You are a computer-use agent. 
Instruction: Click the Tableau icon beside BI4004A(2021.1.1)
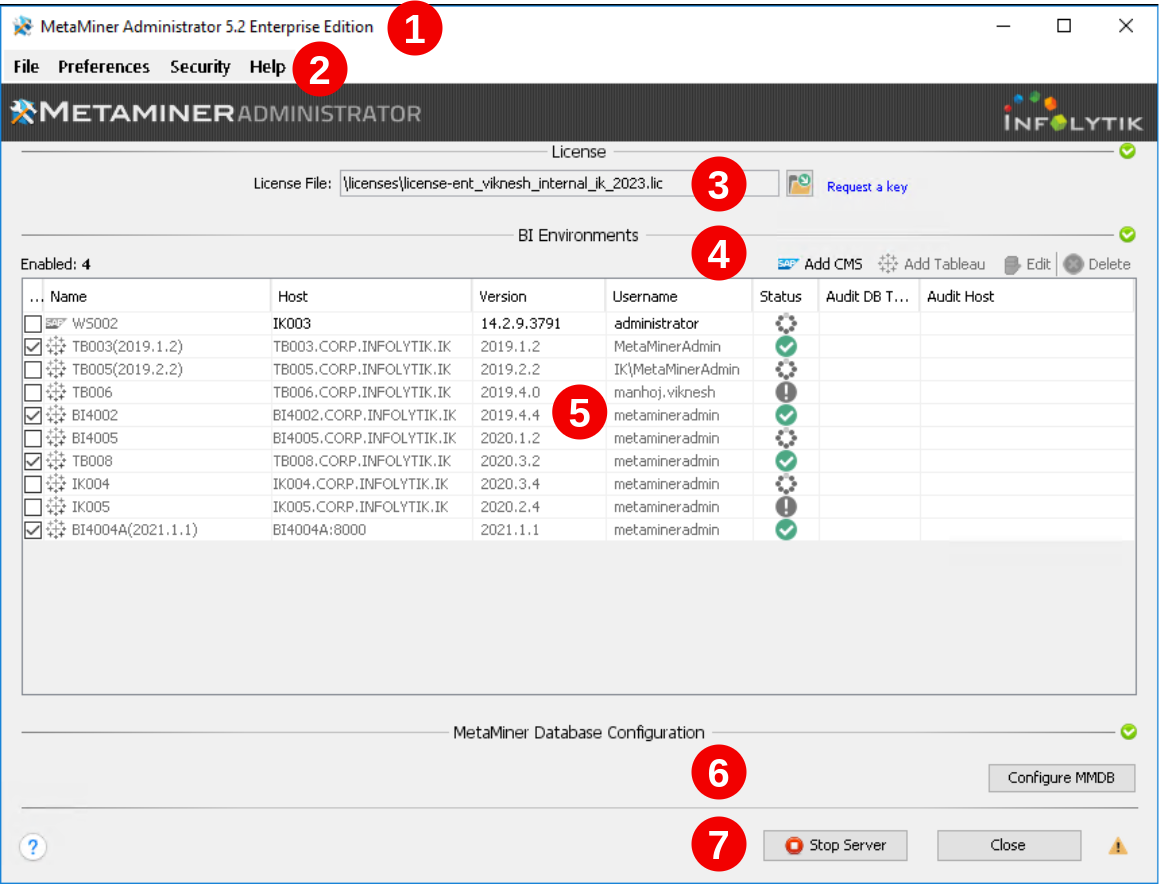pyautogui.click(x=56, y=530)
